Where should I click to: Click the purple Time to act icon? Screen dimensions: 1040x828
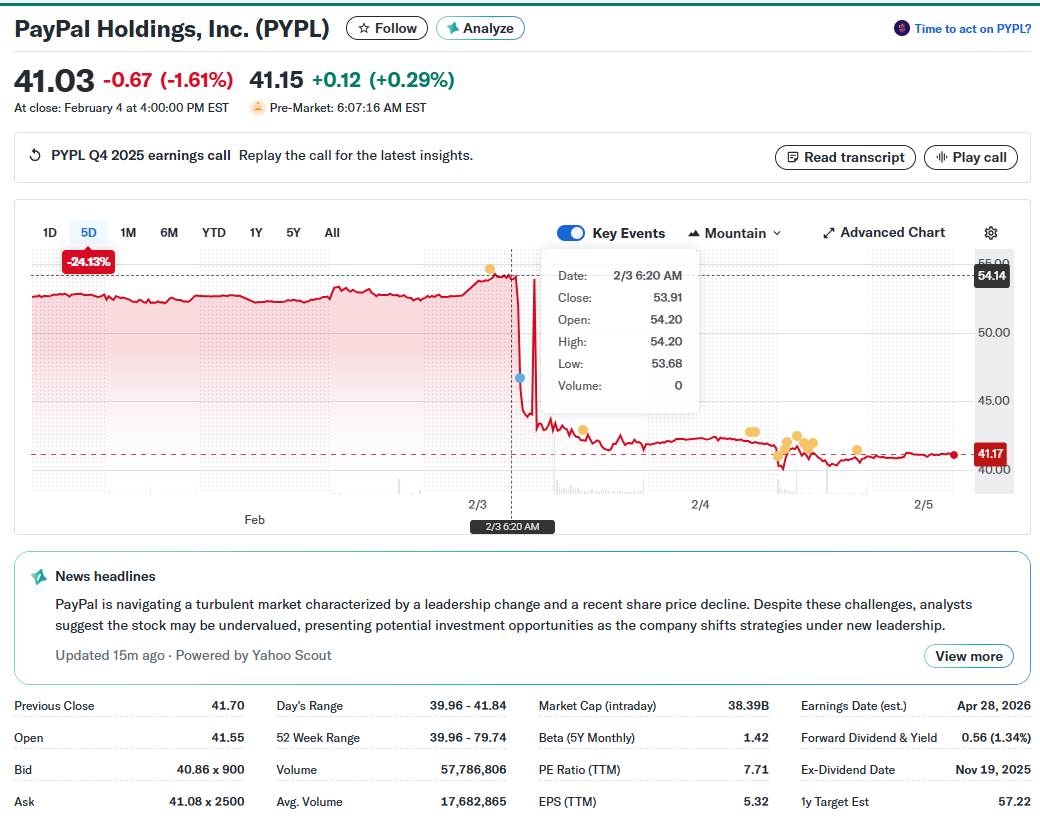click(x=901, y=28)
